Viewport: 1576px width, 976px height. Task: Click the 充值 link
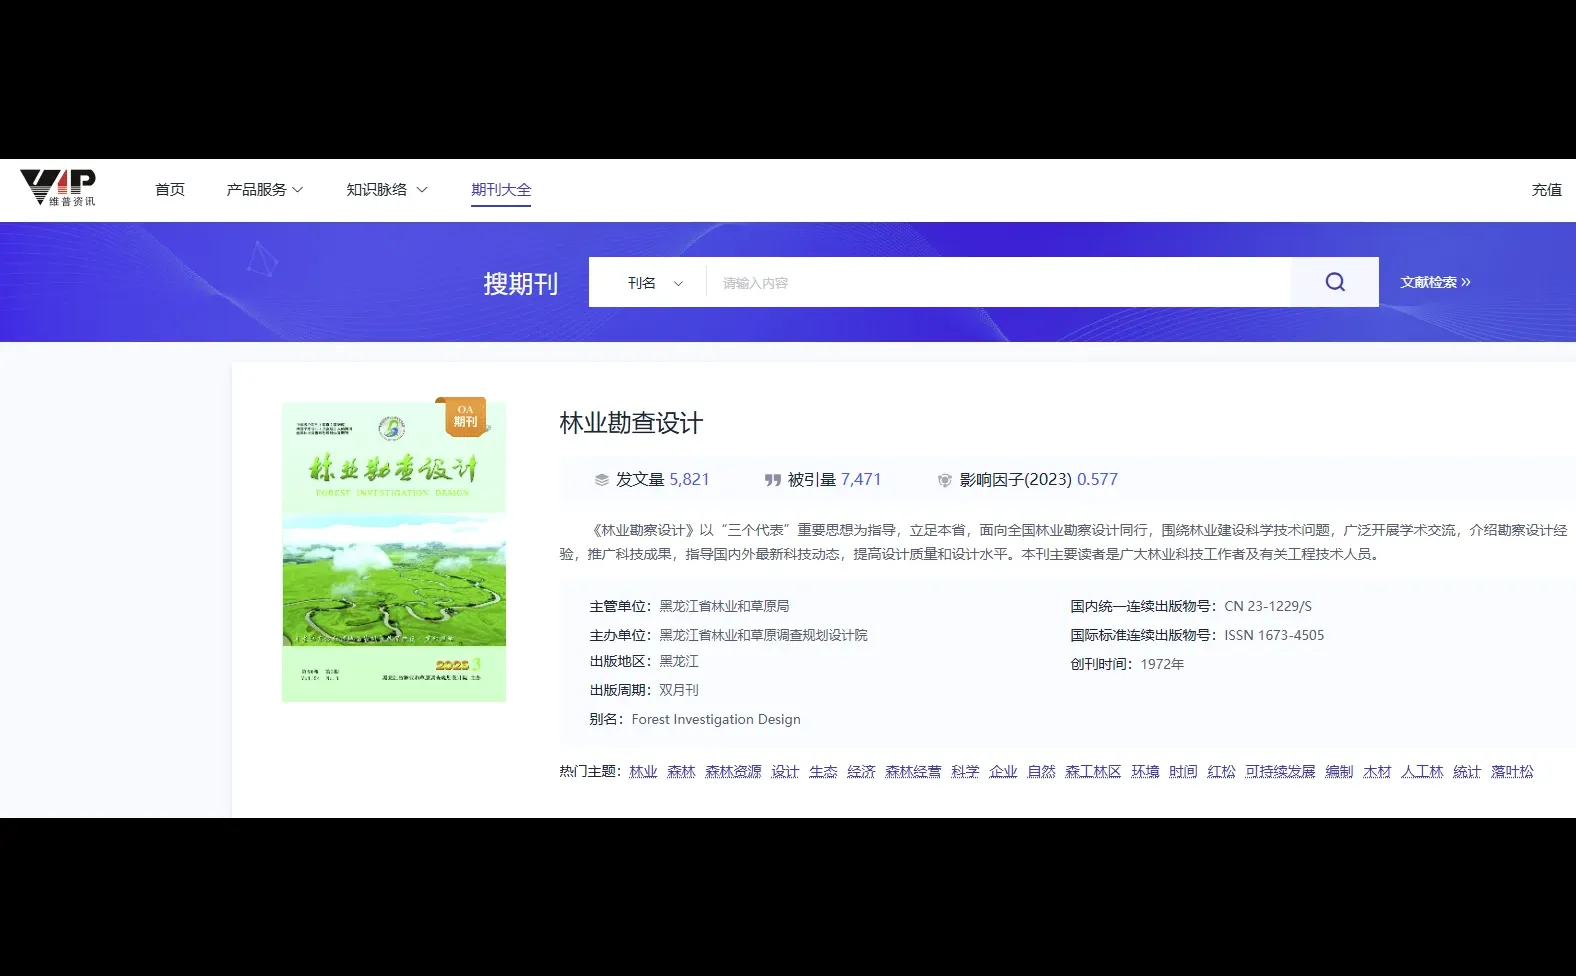pos(1546,189)
